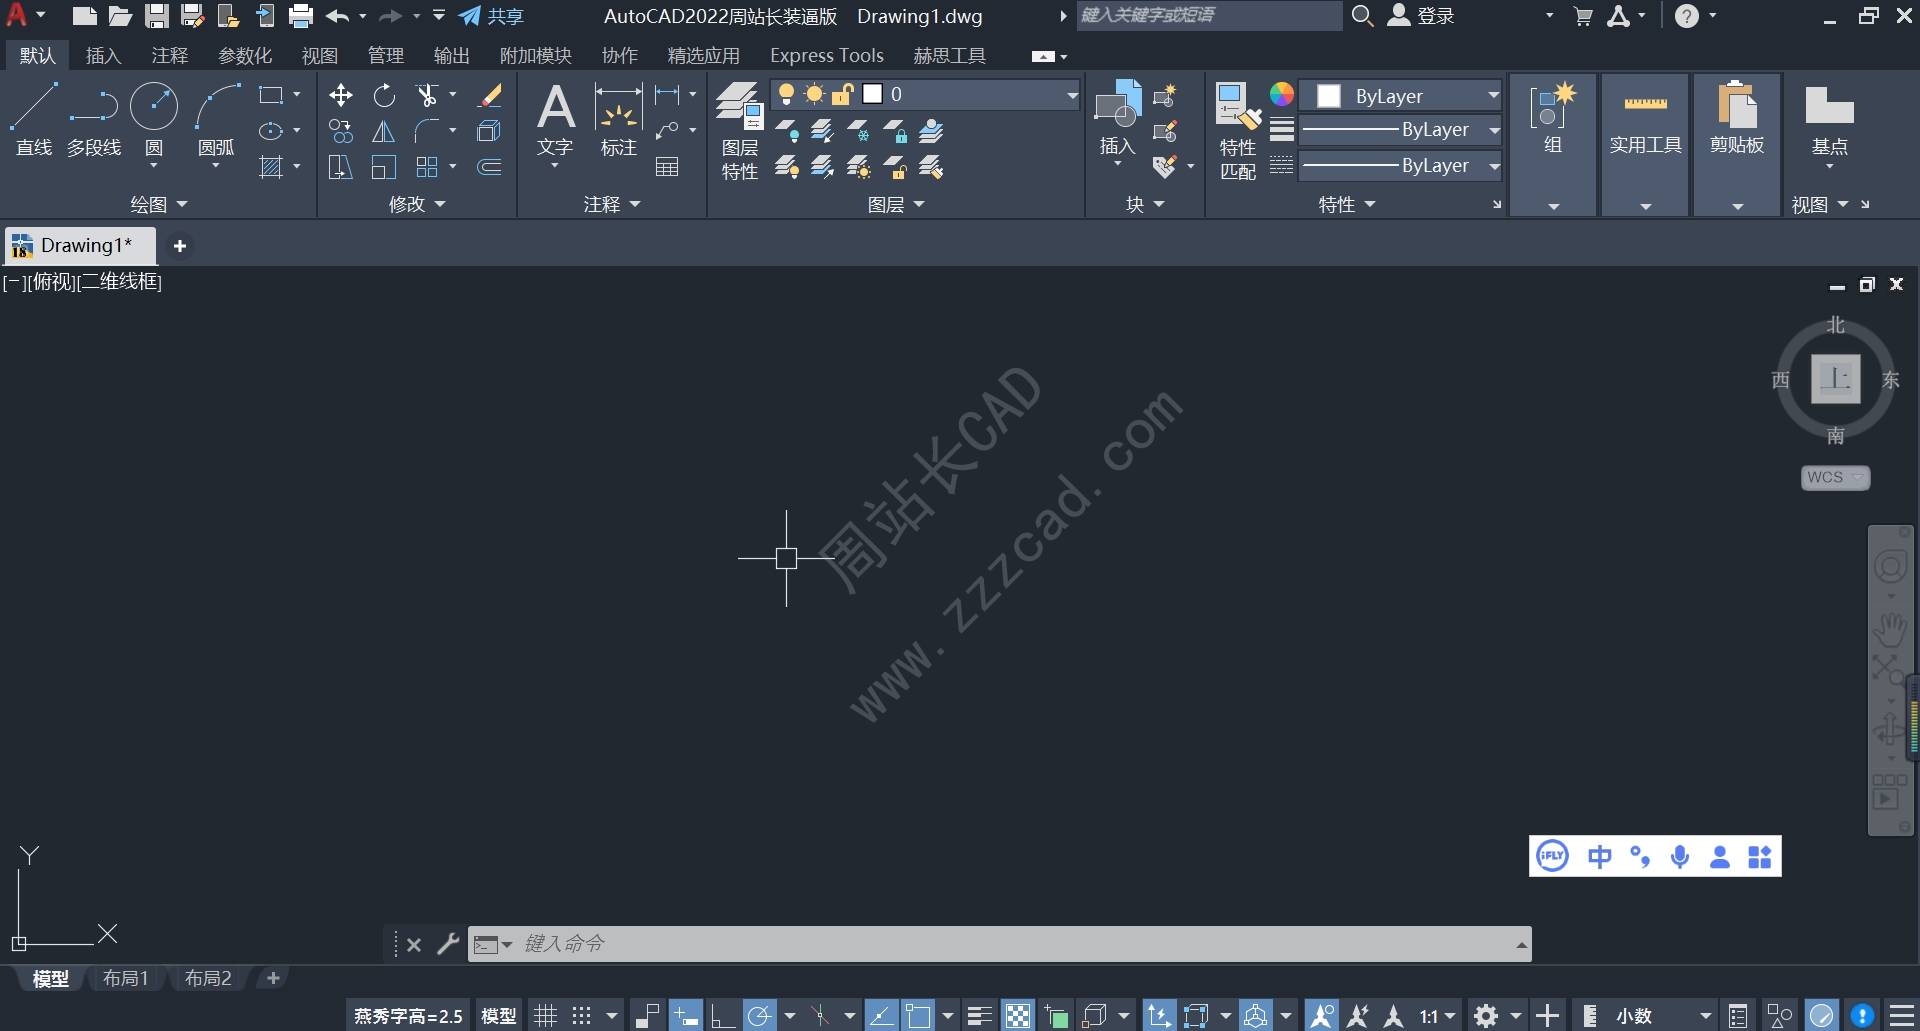Screen dimensions: 1920x1031
Task: Switch to the Insert (插入) ribbon tab
Action: click(x=103, y=56)
